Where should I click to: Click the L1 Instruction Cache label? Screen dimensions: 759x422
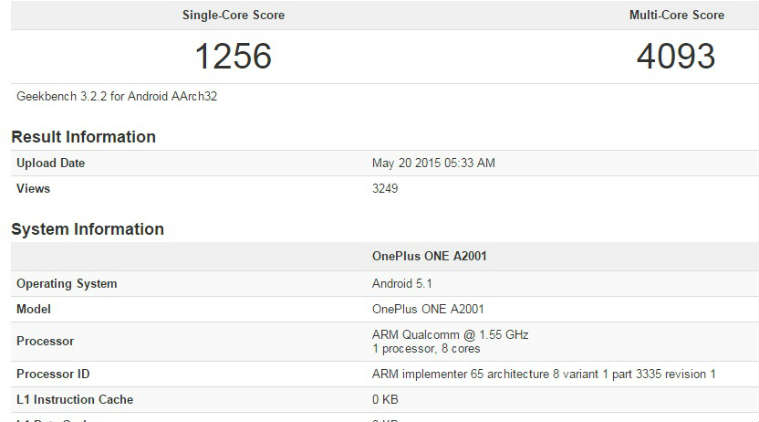(x=75, y=400)
